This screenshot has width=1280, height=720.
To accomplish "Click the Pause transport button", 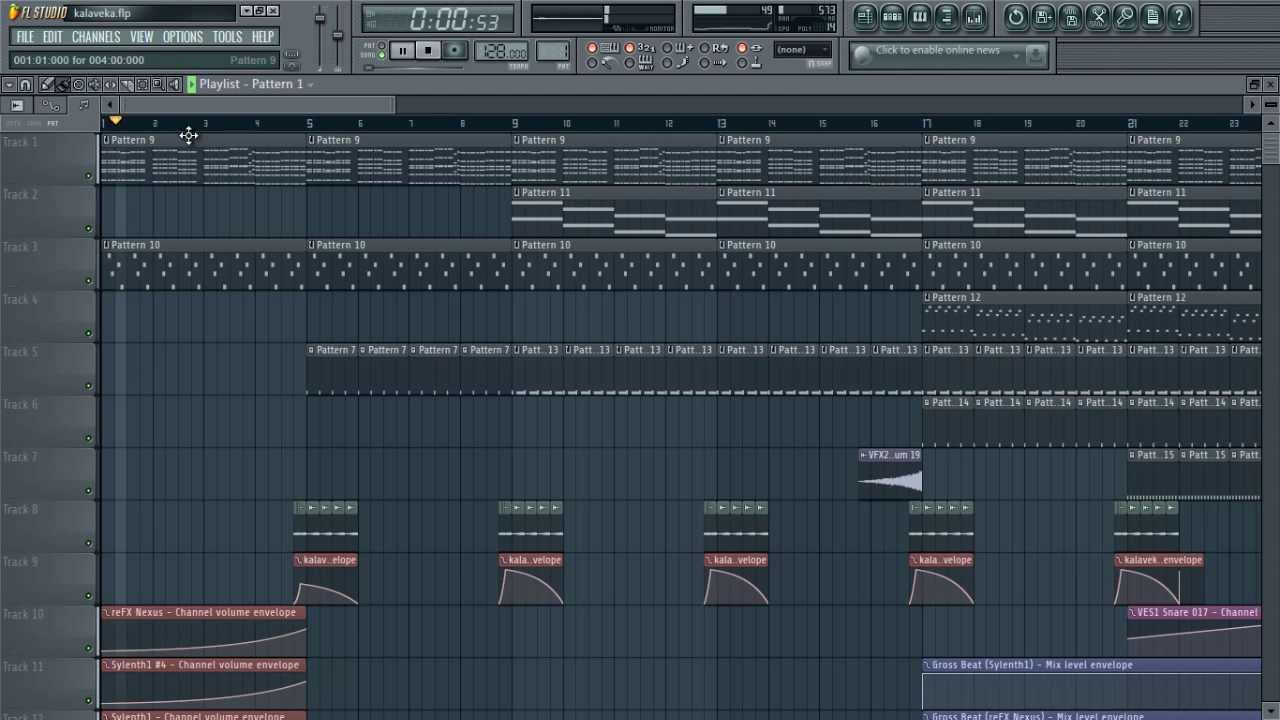I will coord(402,50).
